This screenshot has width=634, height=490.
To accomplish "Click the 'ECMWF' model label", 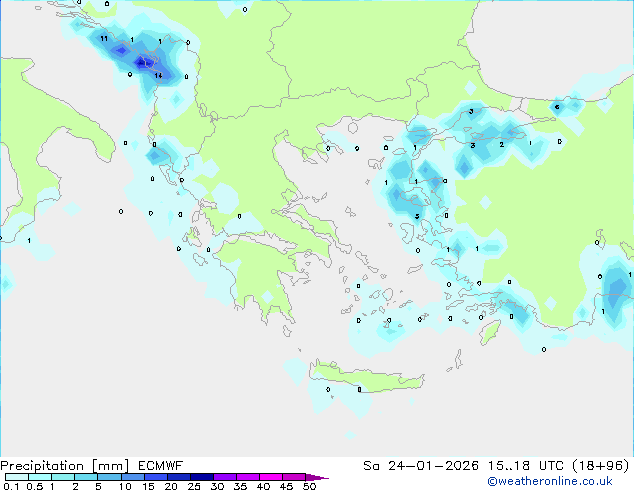I will click(161, 466).
